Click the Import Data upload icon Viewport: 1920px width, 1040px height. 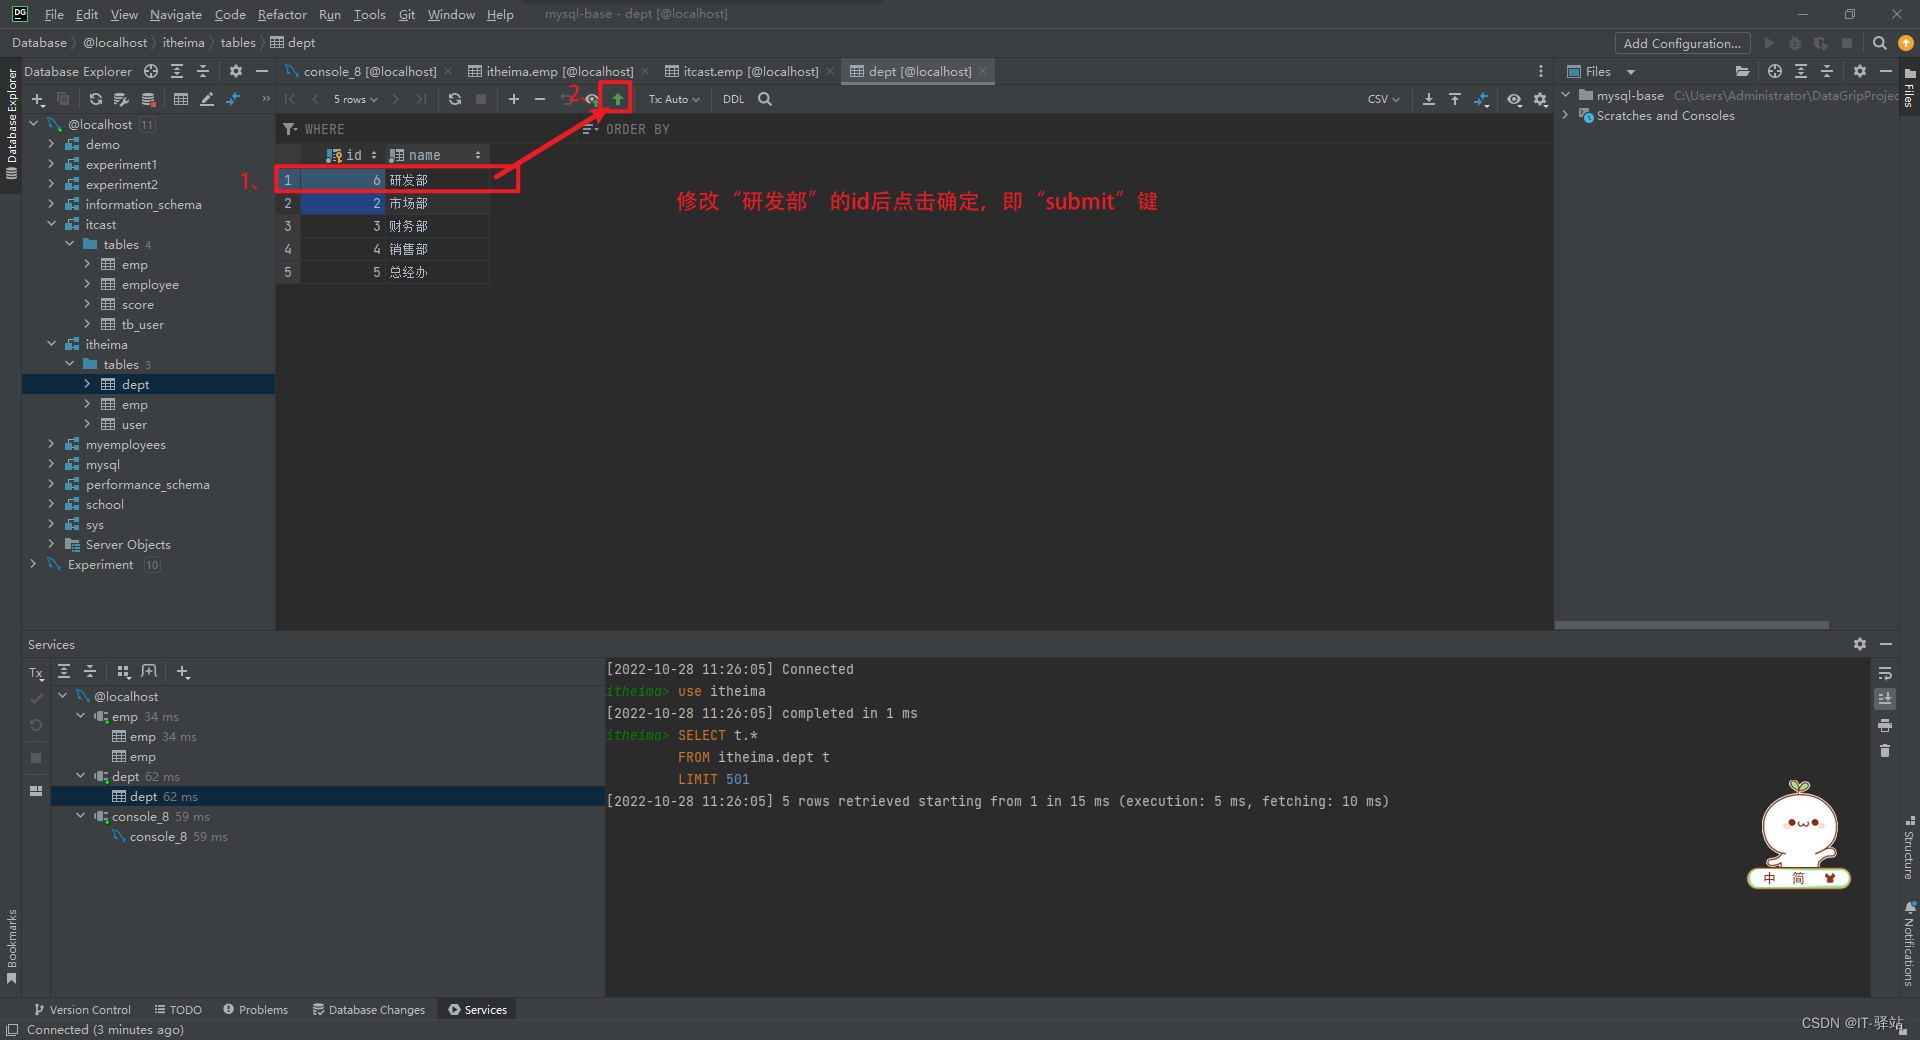[1455, 99]
